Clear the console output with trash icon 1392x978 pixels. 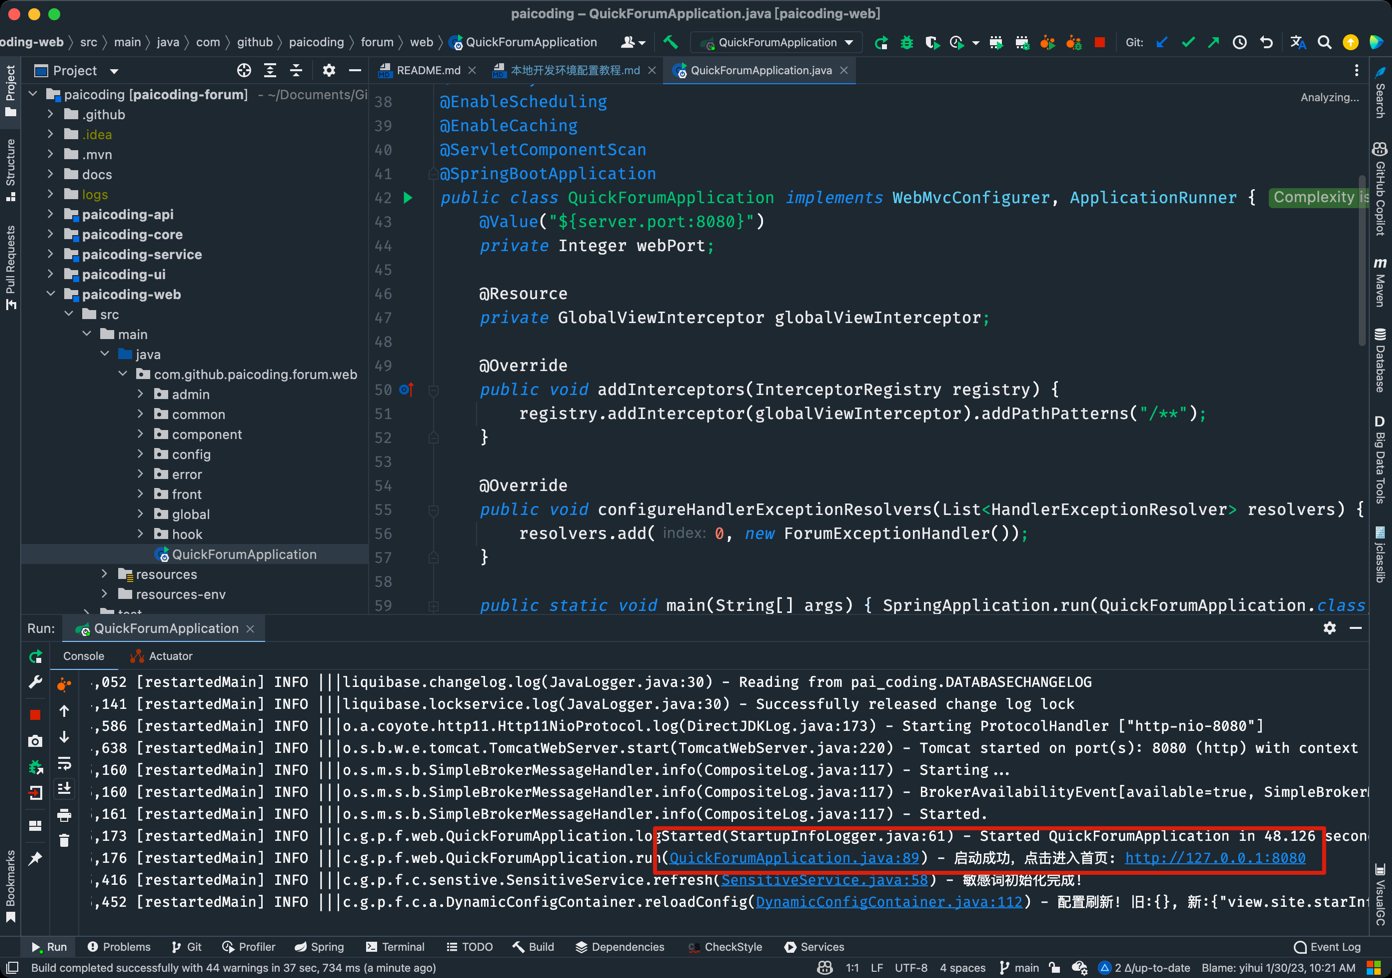coord(64,840)
